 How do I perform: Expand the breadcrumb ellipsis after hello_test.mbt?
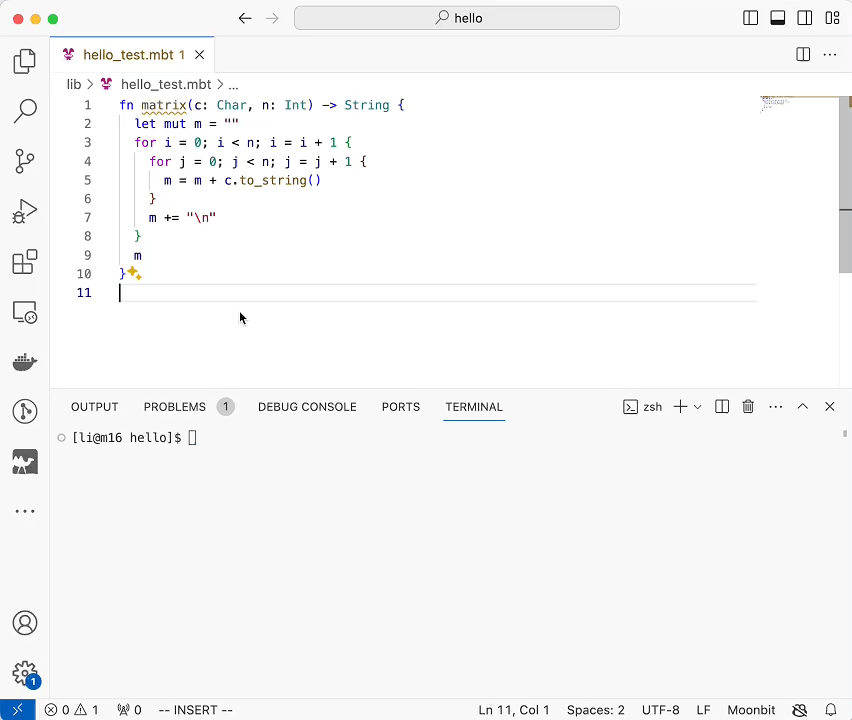pyautogui.click(x=233, y=84)
